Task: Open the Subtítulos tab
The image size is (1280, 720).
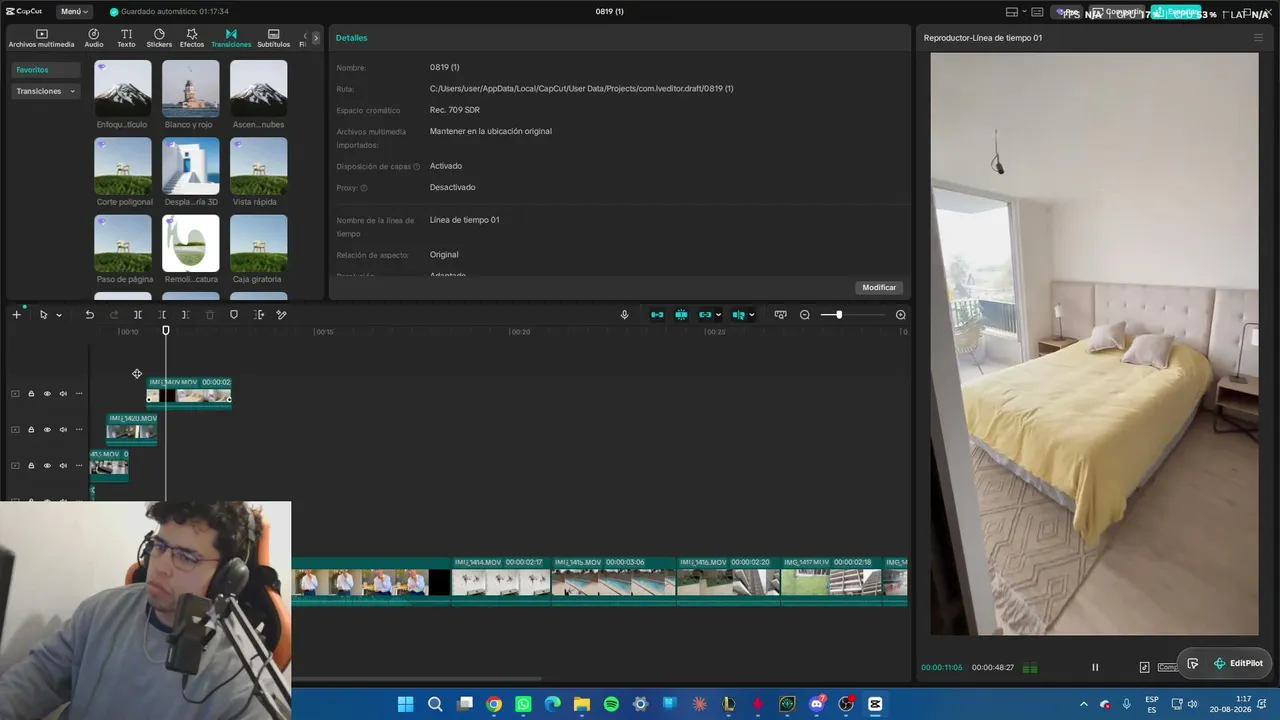Action: tap(273, 38)
